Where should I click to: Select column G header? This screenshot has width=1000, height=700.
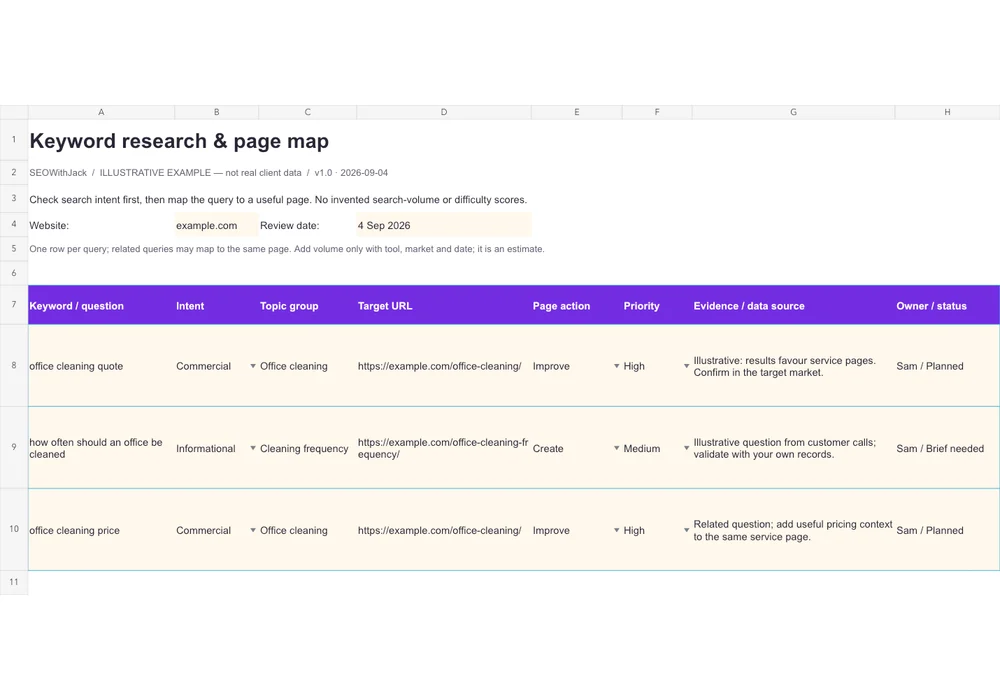(x=793, y=112)
